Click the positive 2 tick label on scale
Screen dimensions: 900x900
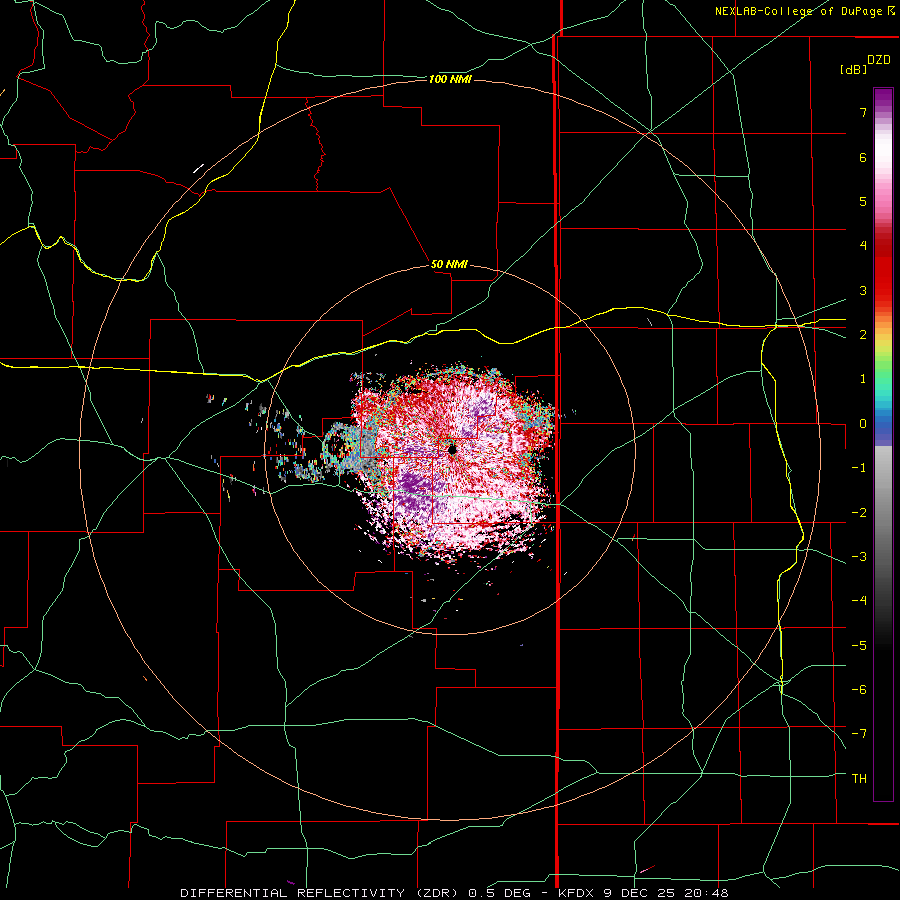pos(863,335)
